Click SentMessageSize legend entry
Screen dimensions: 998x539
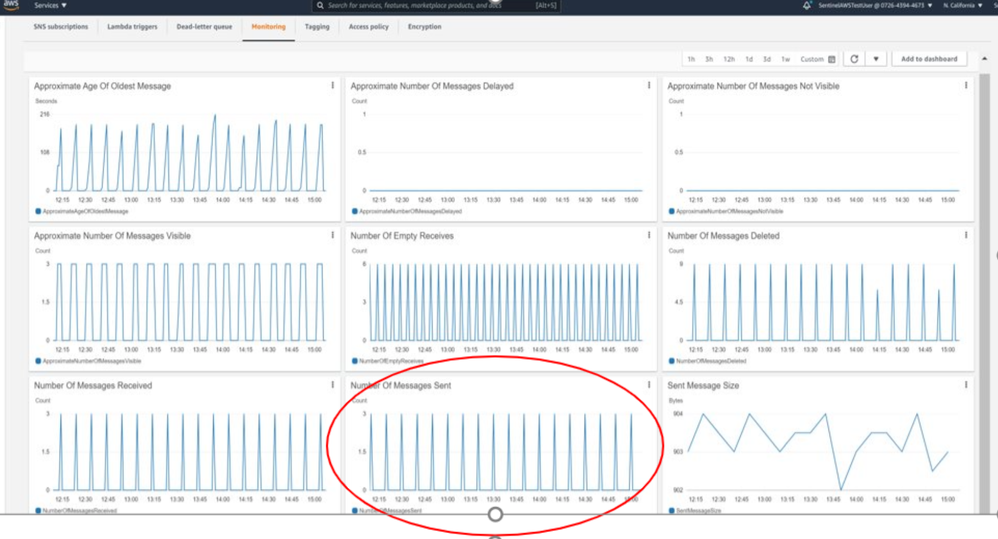tap(694, 510)
